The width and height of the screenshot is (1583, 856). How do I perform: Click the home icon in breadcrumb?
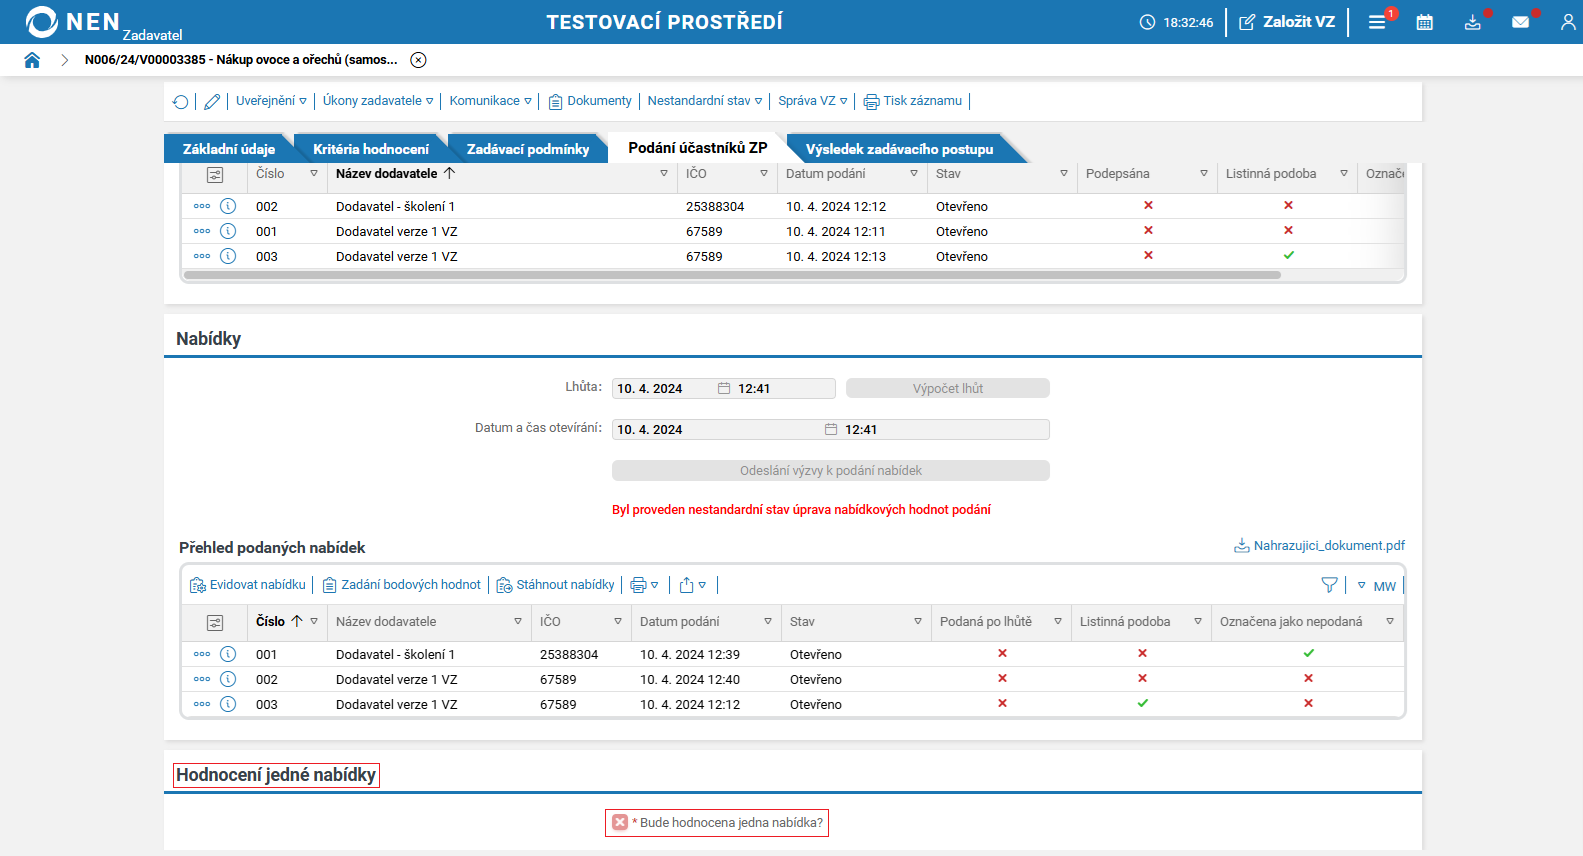[32, 60]
